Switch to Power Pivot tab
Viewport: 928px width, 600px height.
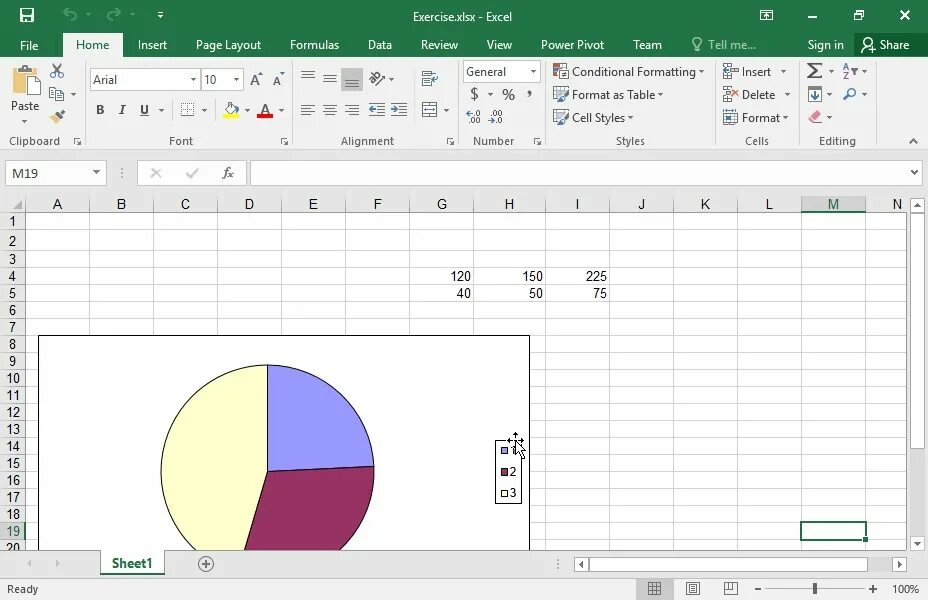[x=572, y=45]
